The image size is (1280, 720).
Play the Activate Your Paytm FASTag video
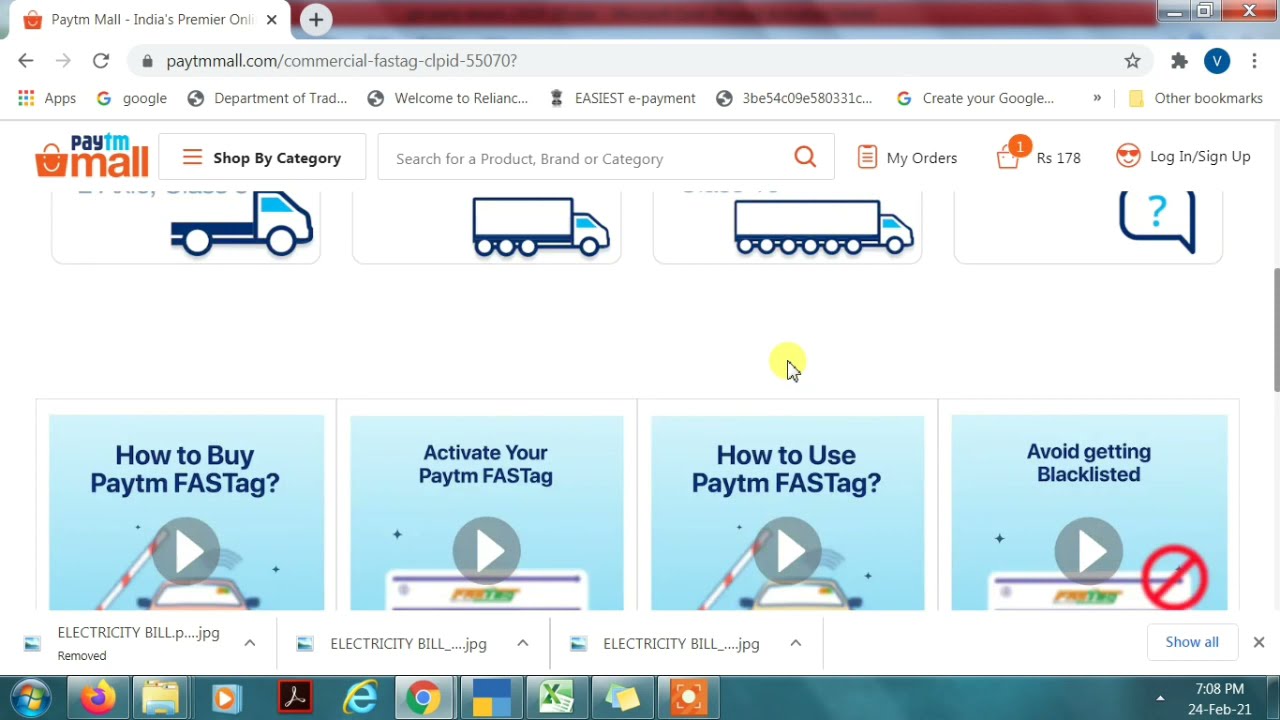[x=487, y=550]
